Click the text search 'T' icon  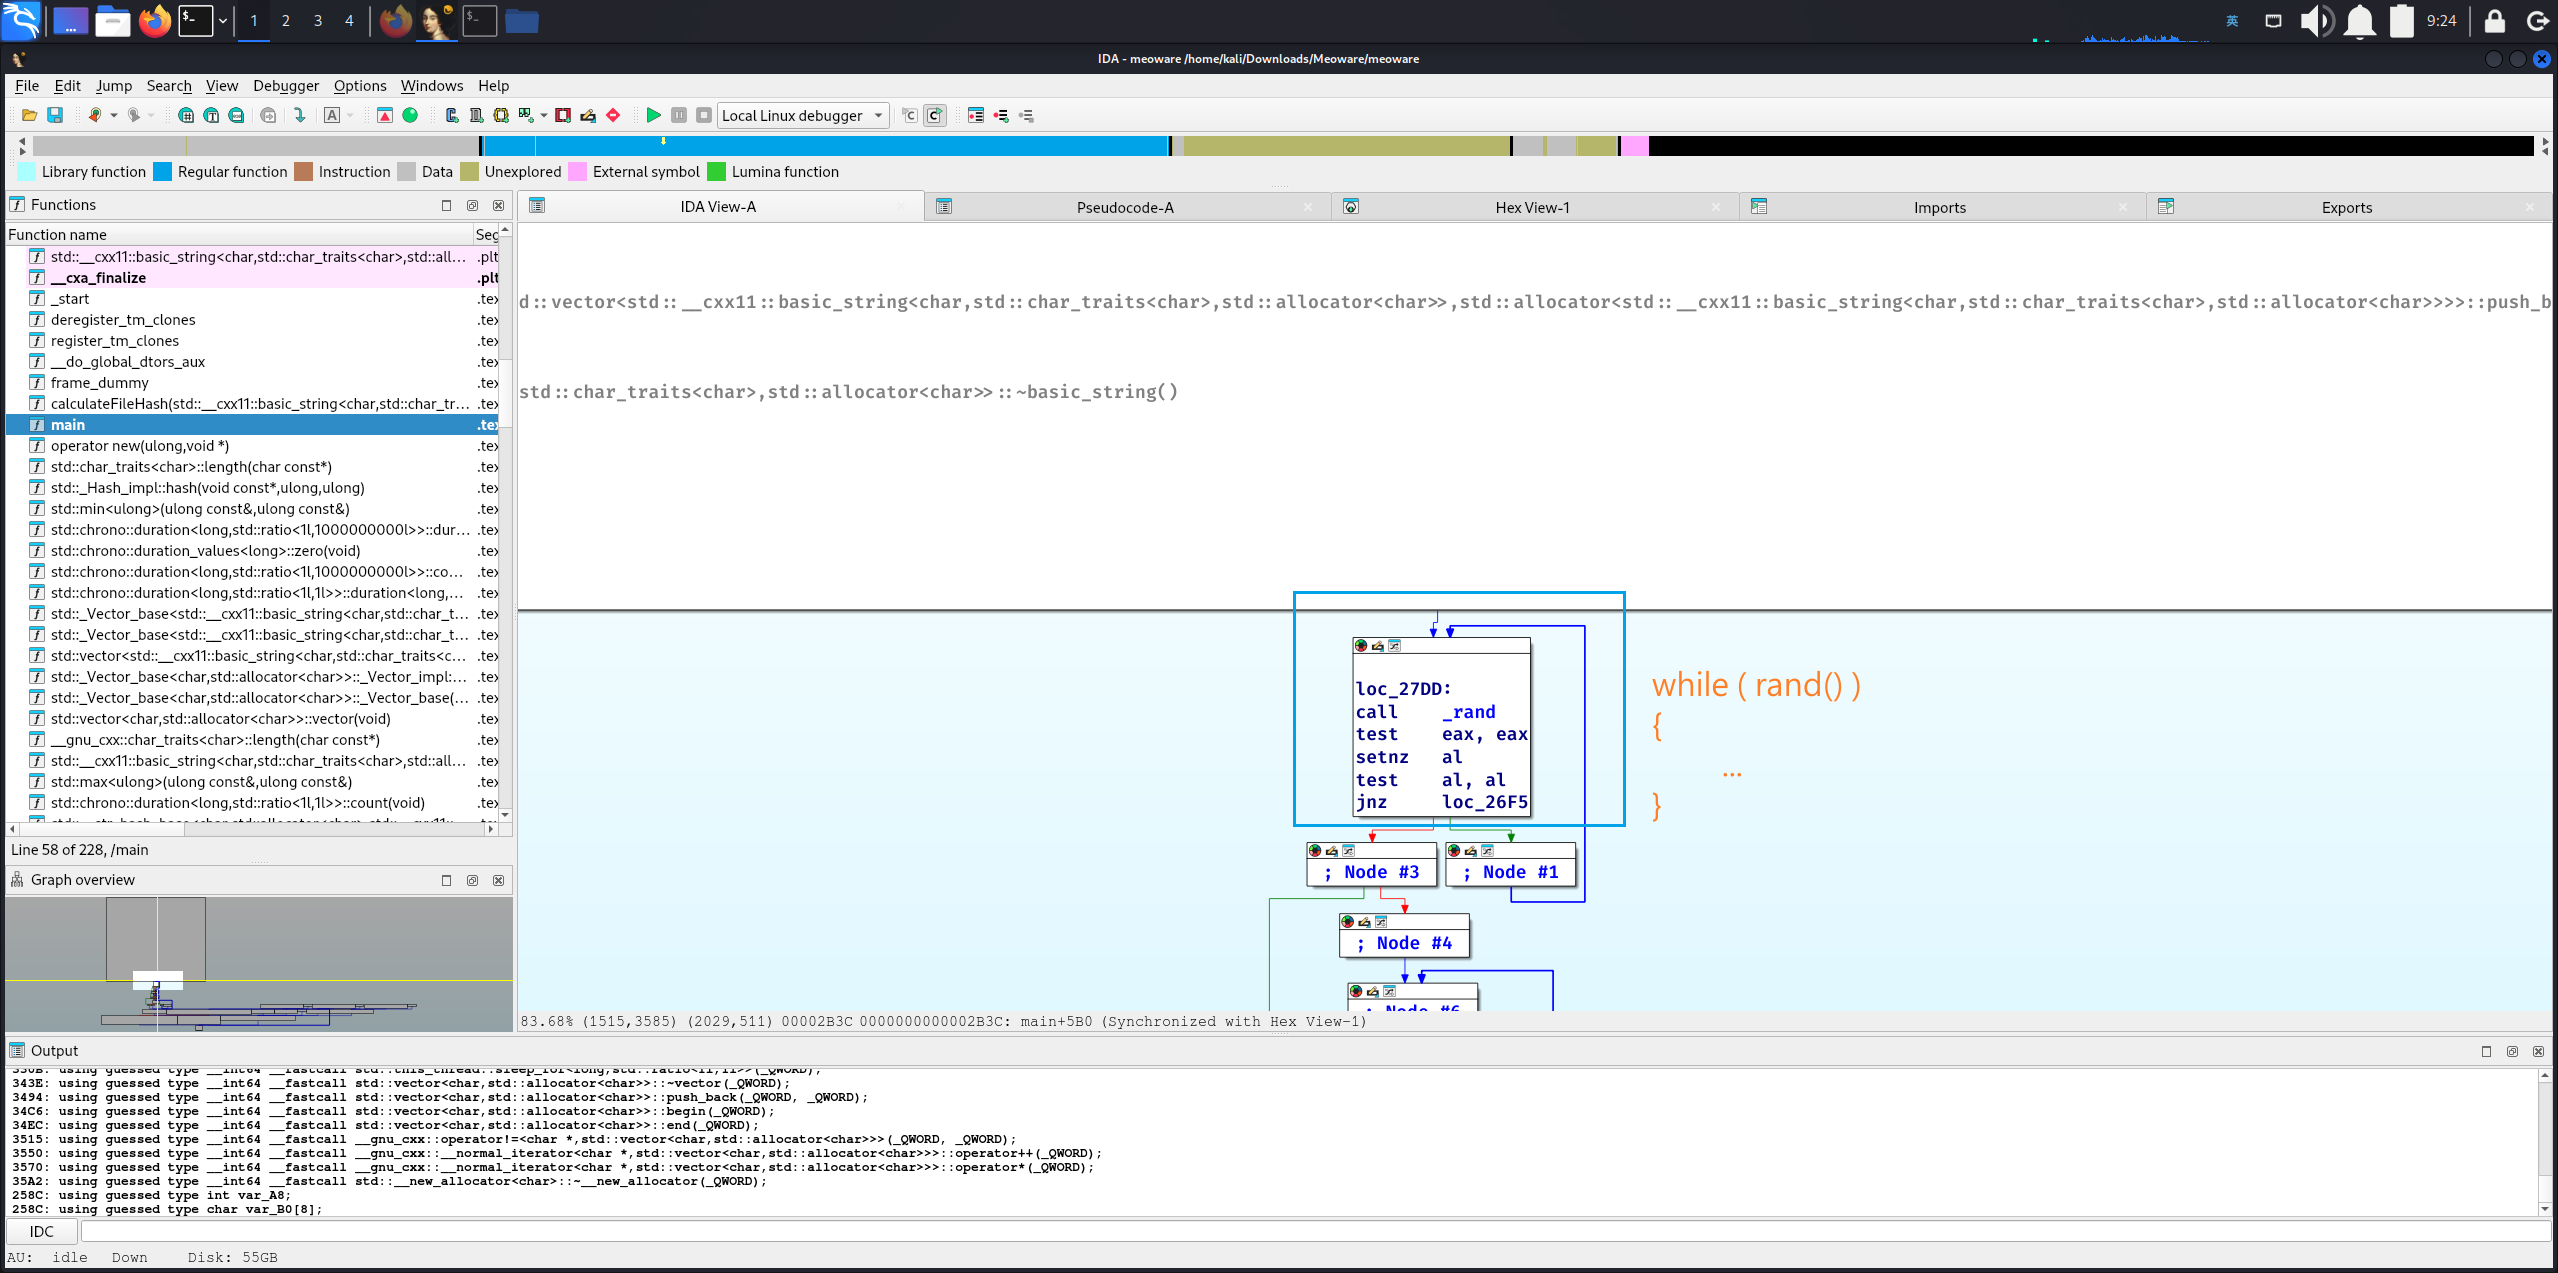coord(211,115)
